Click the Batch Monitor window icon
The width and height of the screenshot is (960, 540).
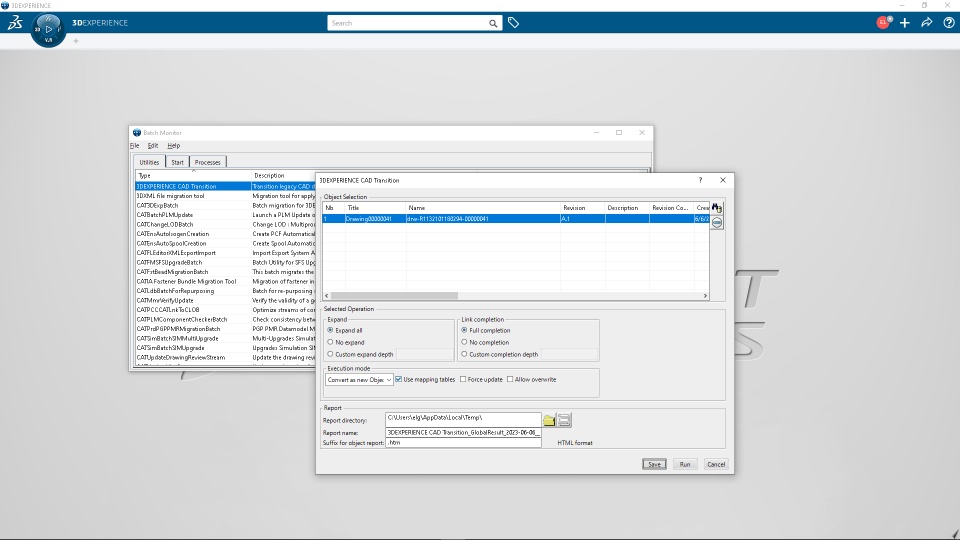[x=137, y=132]
